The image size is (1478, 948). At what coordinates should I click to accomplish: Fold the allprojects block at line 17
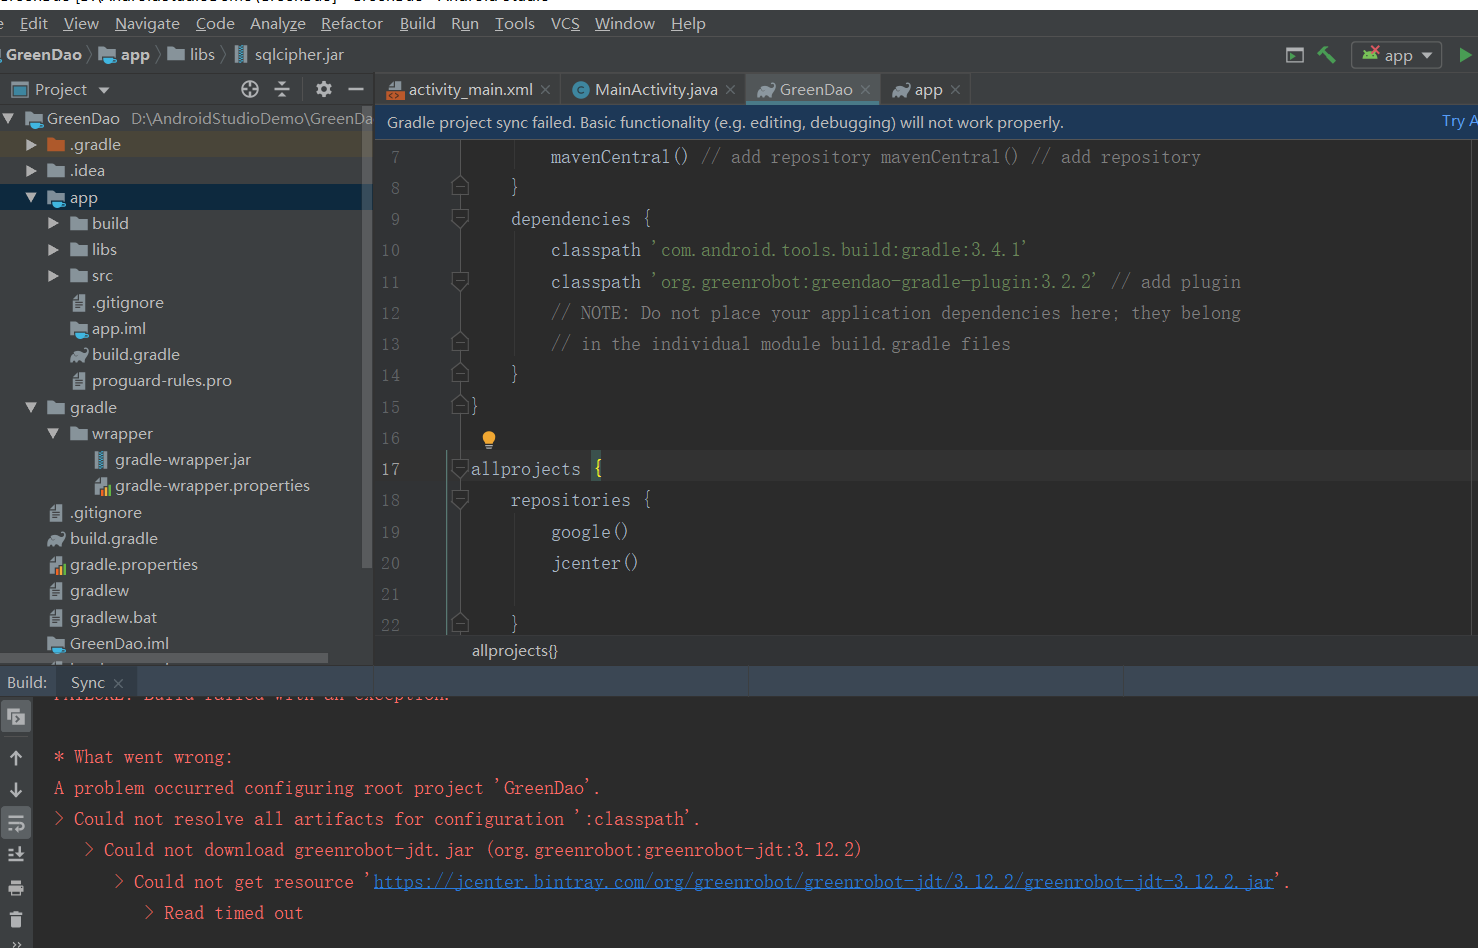point(460,468)
